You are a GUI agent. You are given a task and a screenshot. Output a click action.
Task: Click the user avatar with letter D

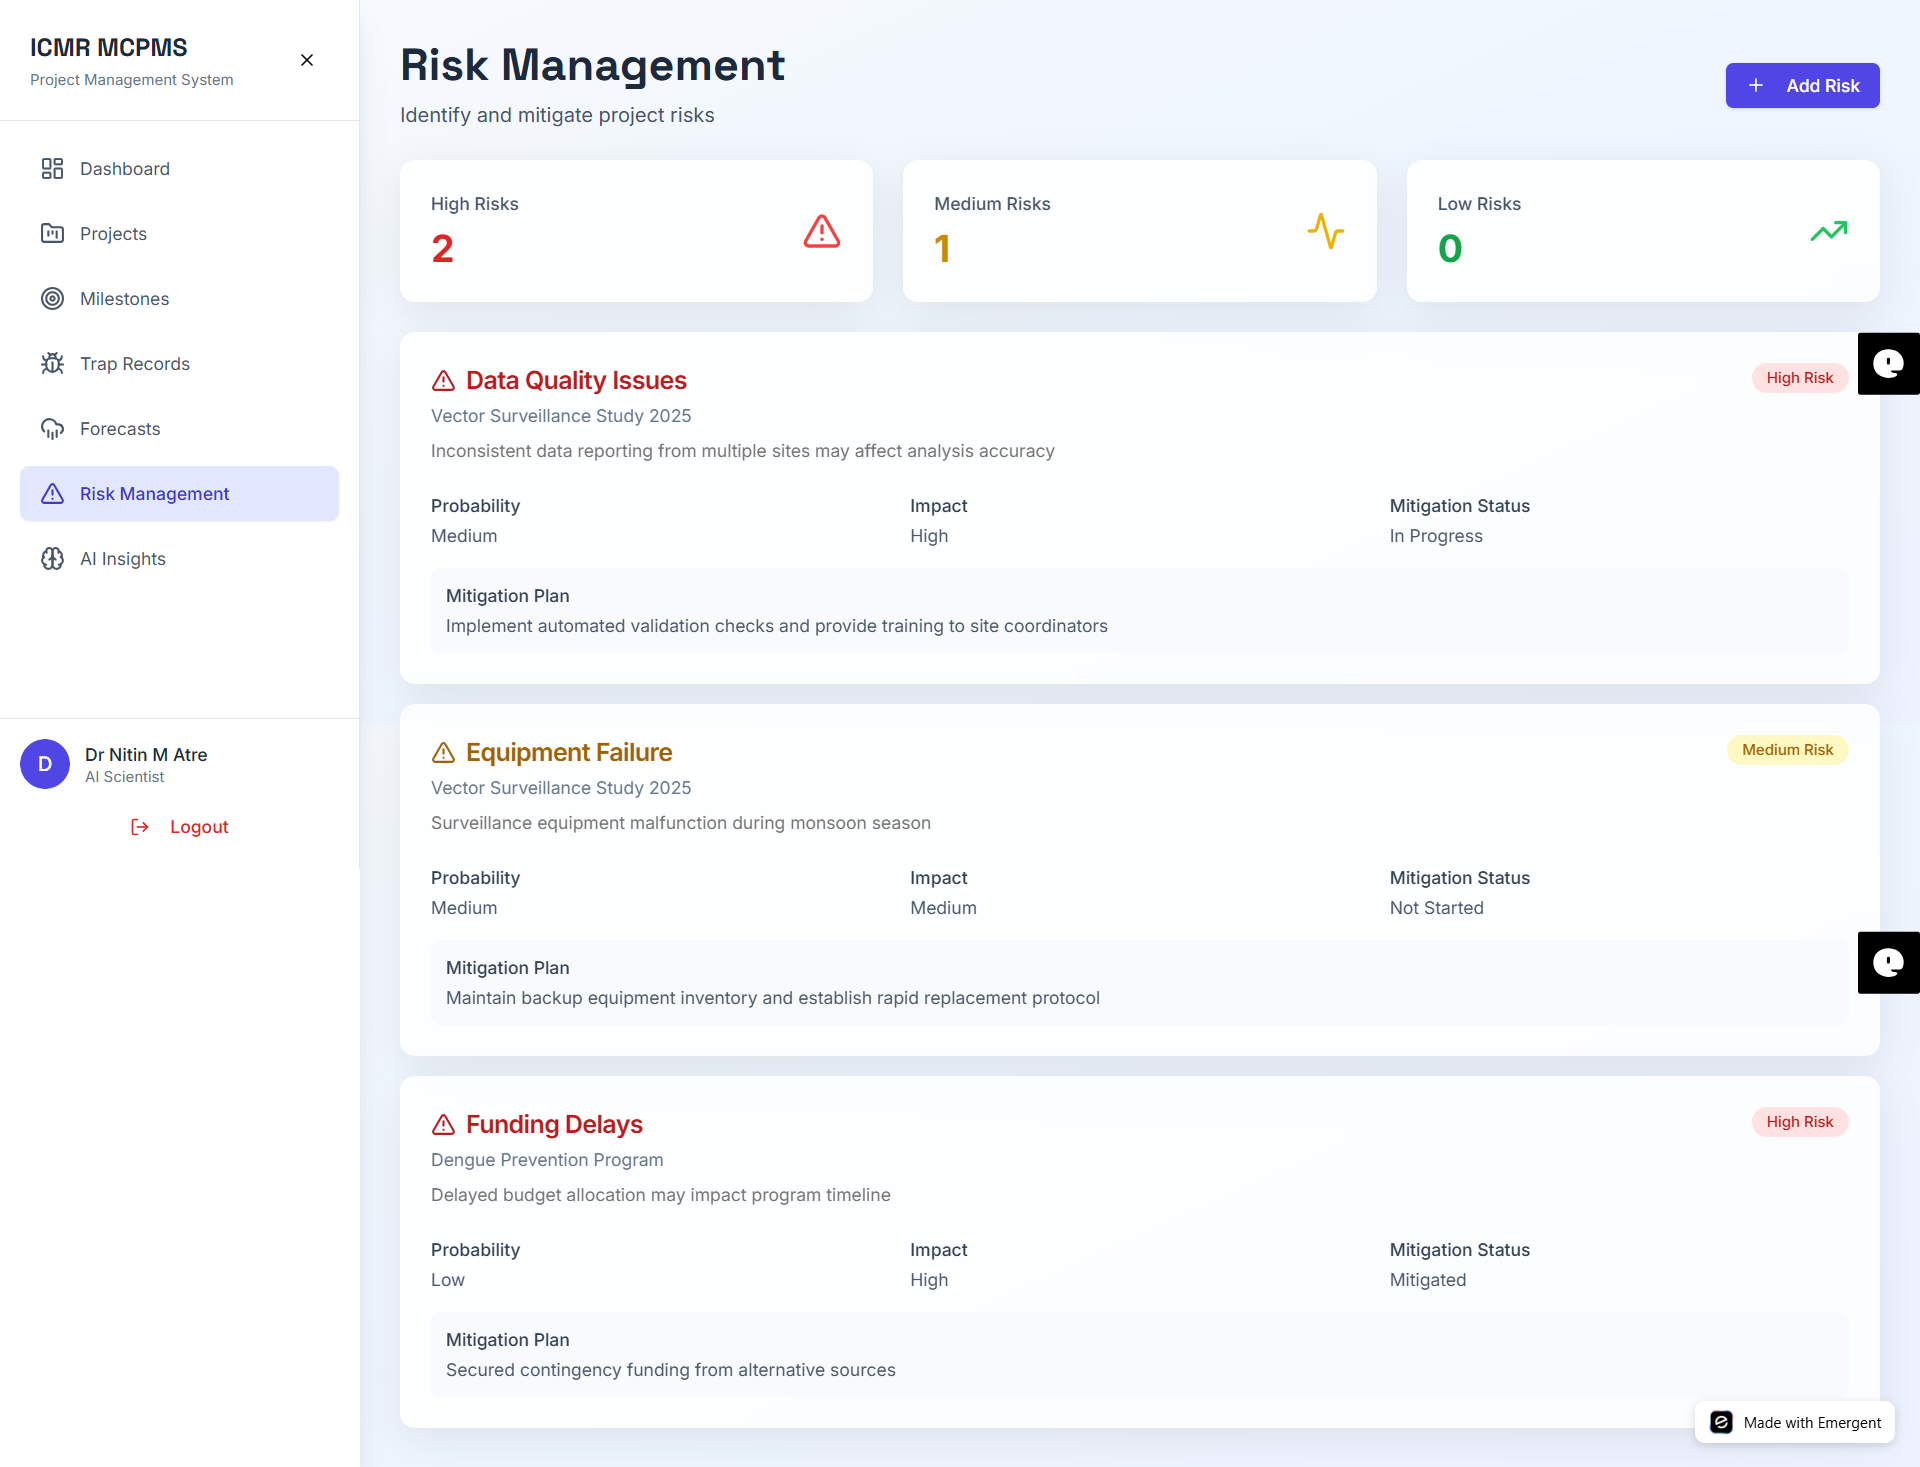click(x=45, y=764)
